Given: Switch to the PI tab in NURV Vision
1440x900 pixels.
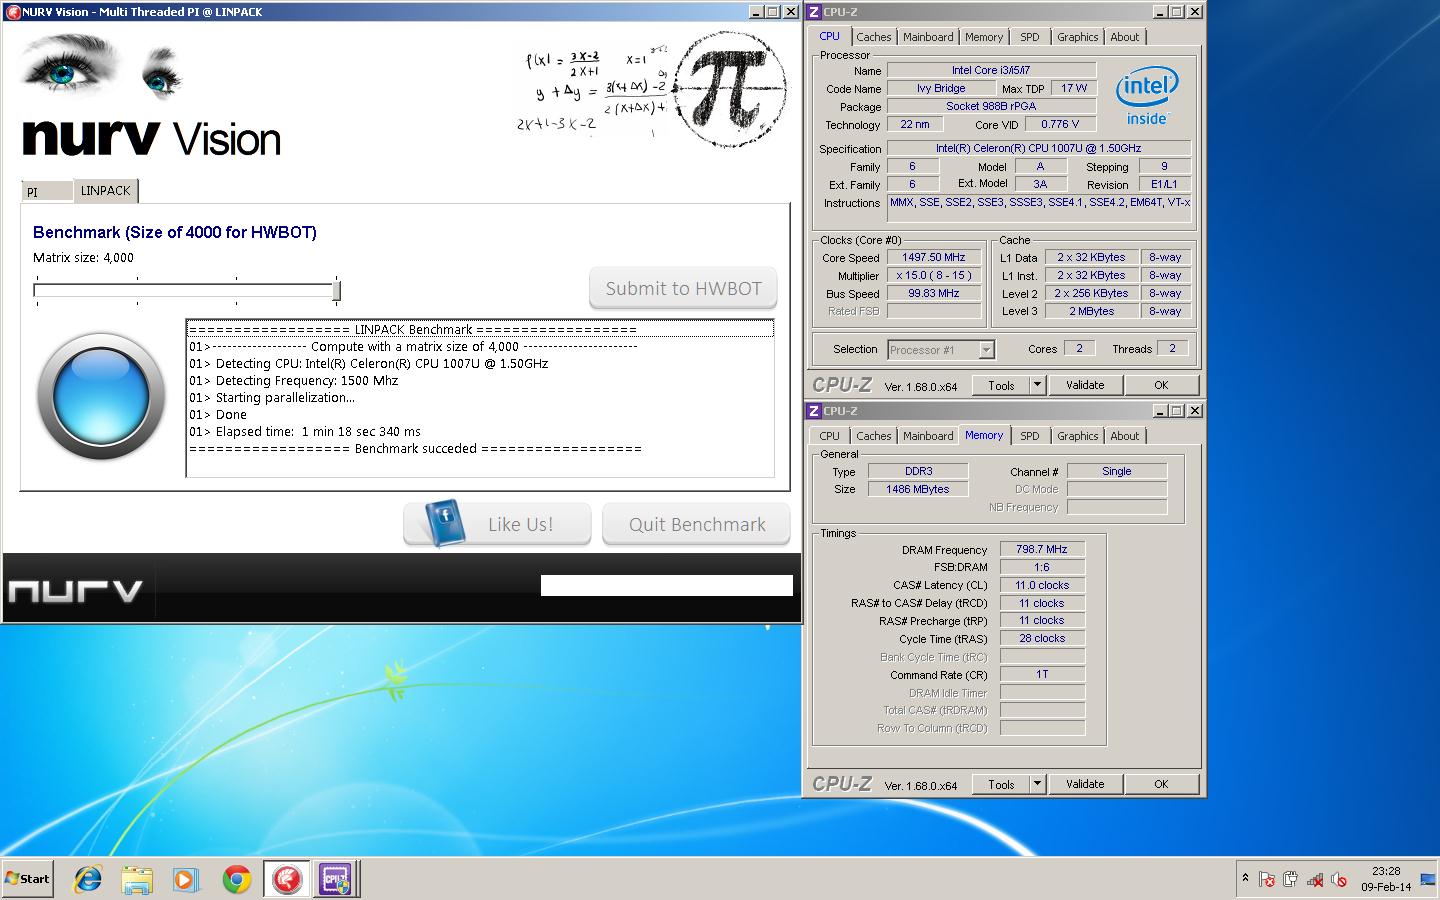Looking at the screenshot, I should point(46,191).
